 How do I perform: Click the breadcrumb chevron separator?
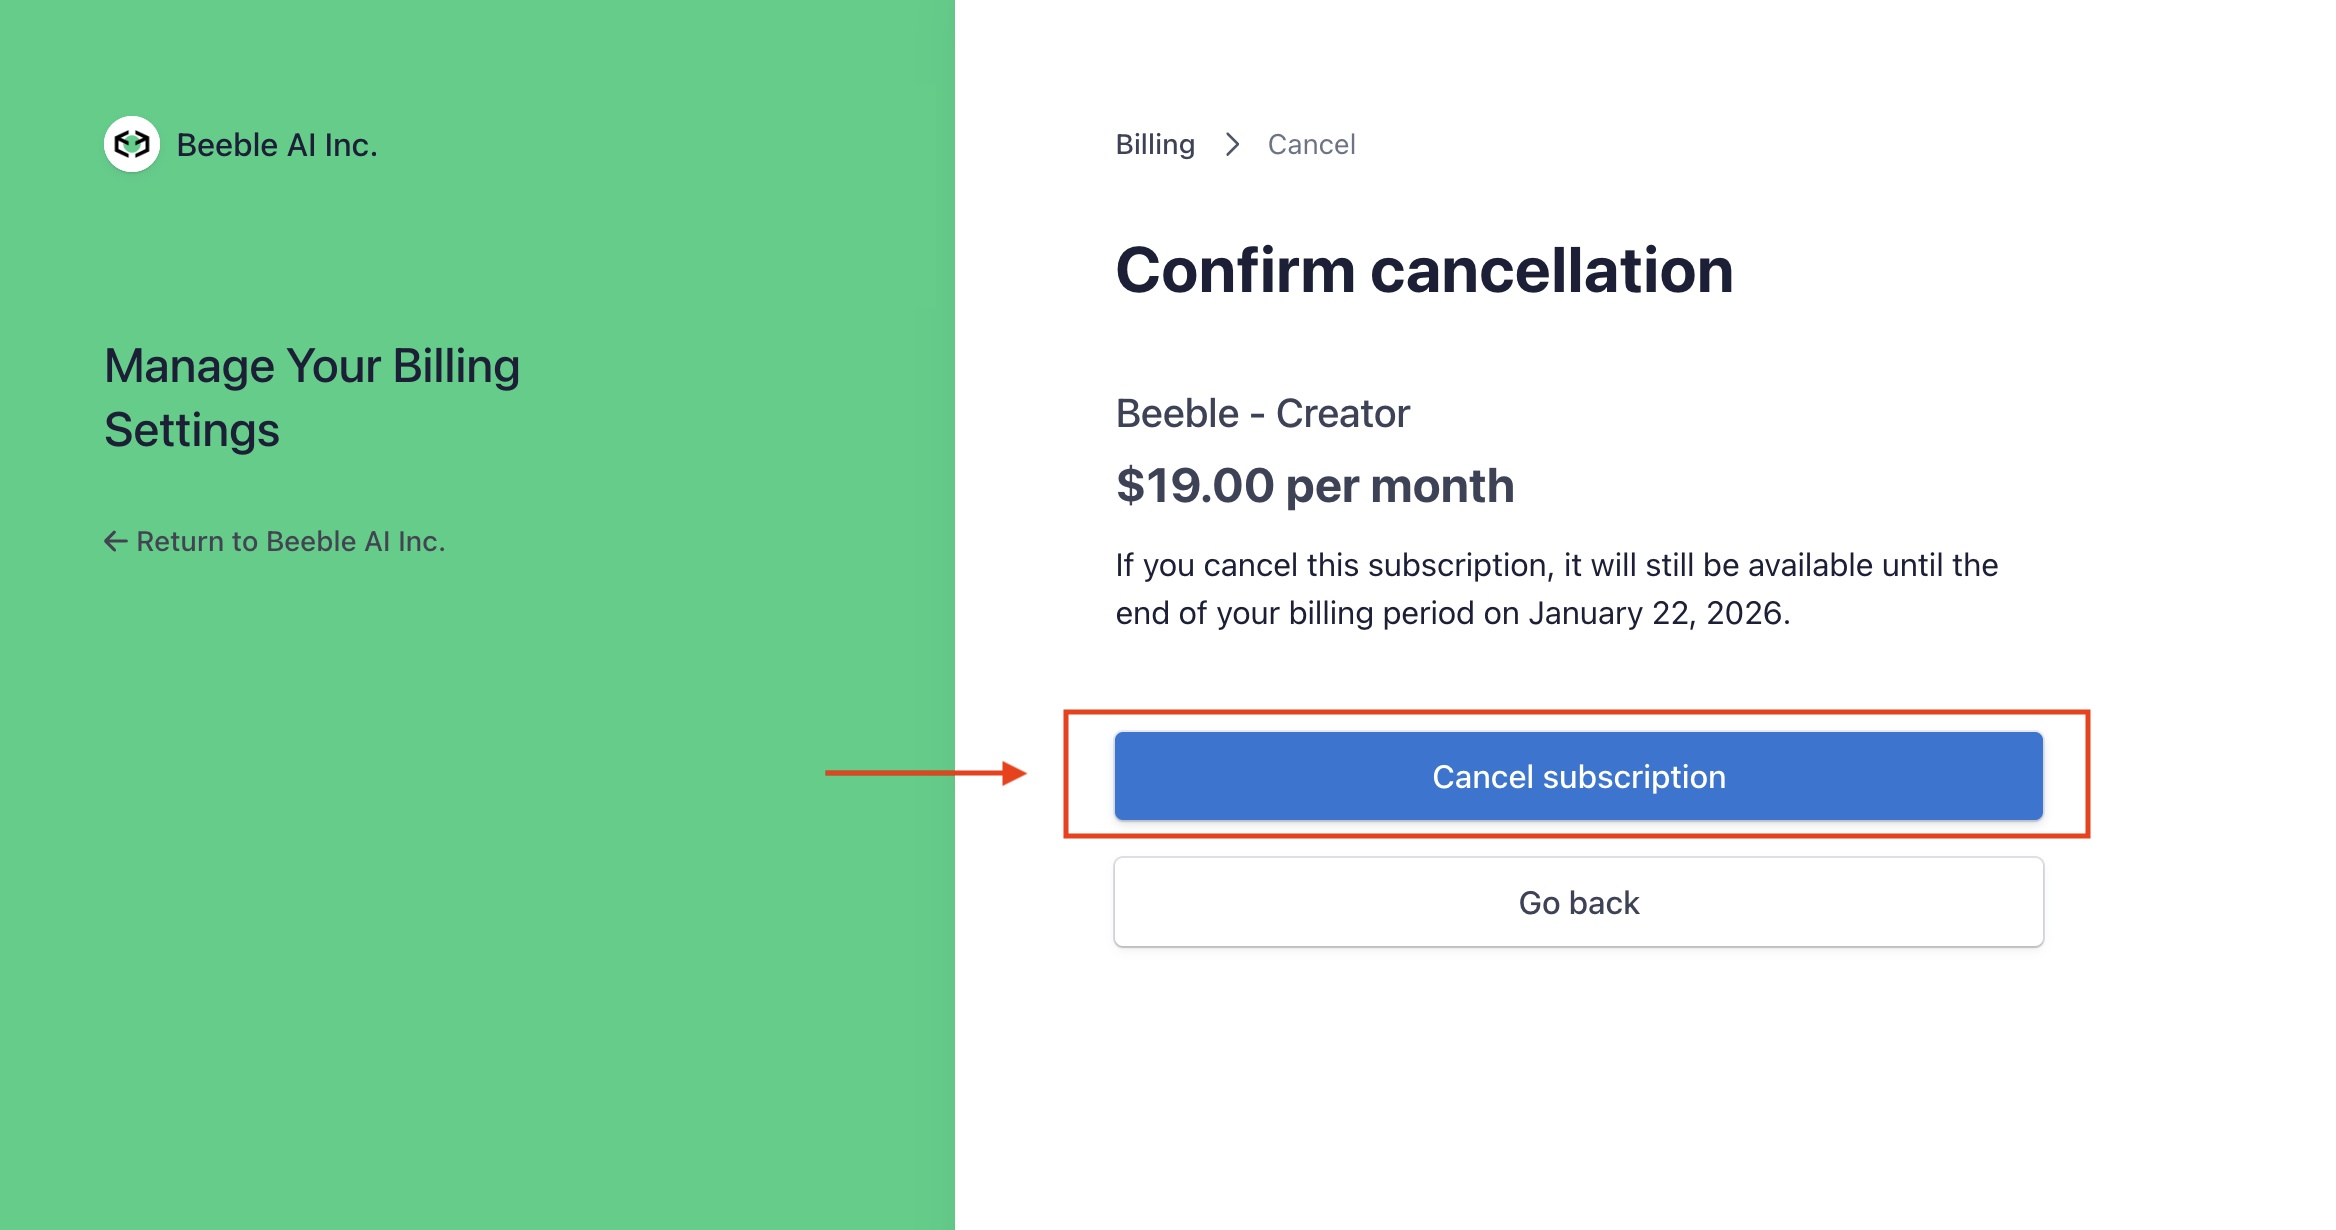coord(1232,145)
